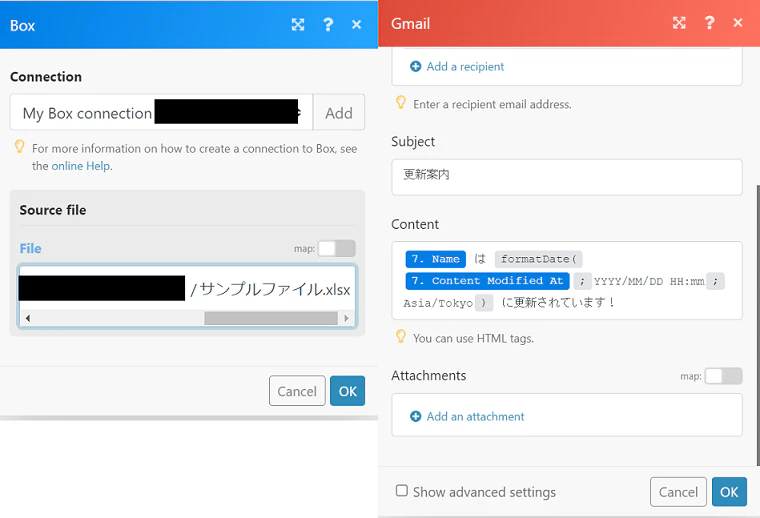This screenshot has height=518, width=760.
Task: Enable Show advanced settings checkbox
Action: 402,491
